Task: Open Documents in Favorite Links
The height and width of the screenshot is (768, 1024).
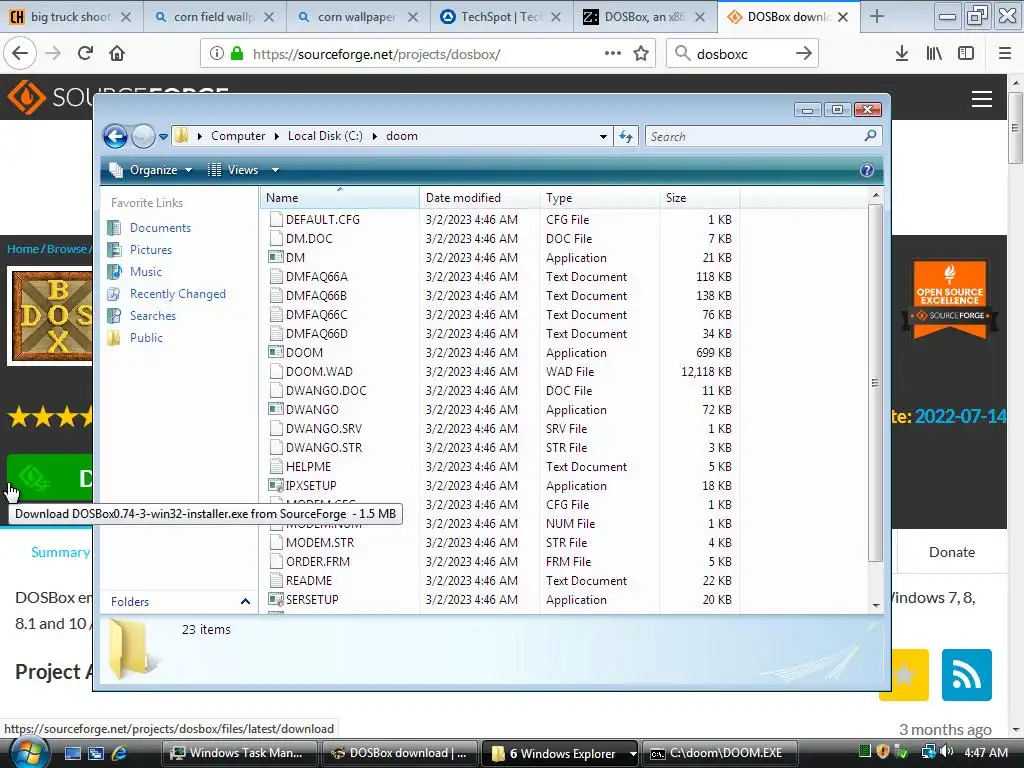Action: 160,228
